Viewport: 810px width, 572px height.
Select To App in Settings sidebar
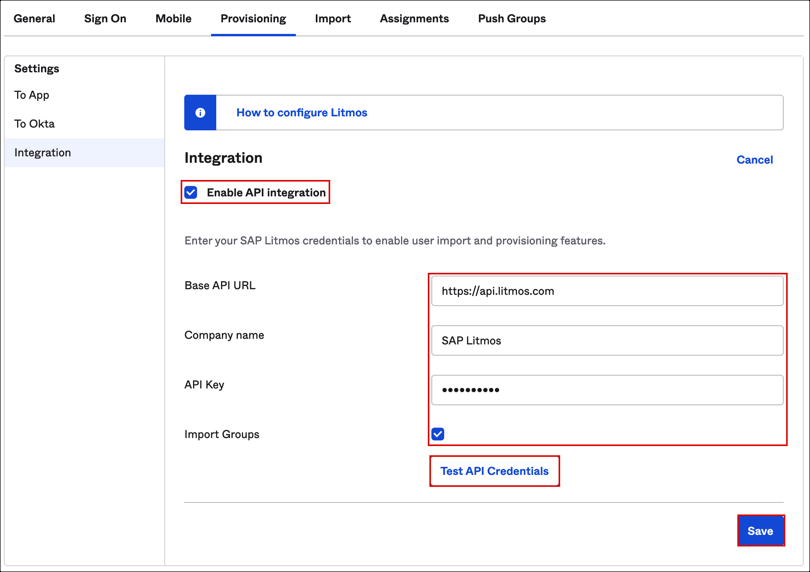(x=32, y=95)
